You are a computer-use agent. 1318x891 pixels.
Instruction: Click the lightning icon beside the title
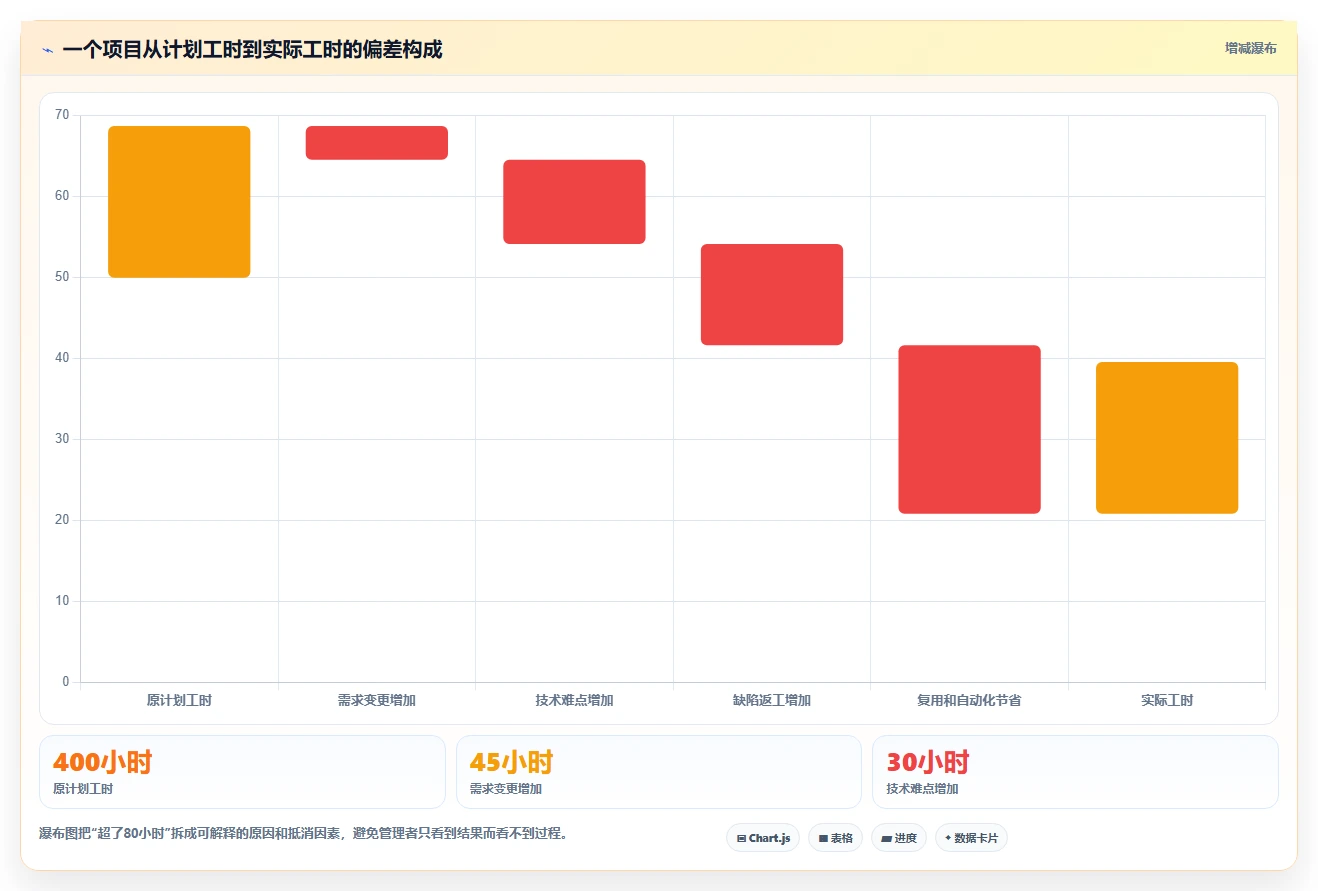[x=48, y=50]
